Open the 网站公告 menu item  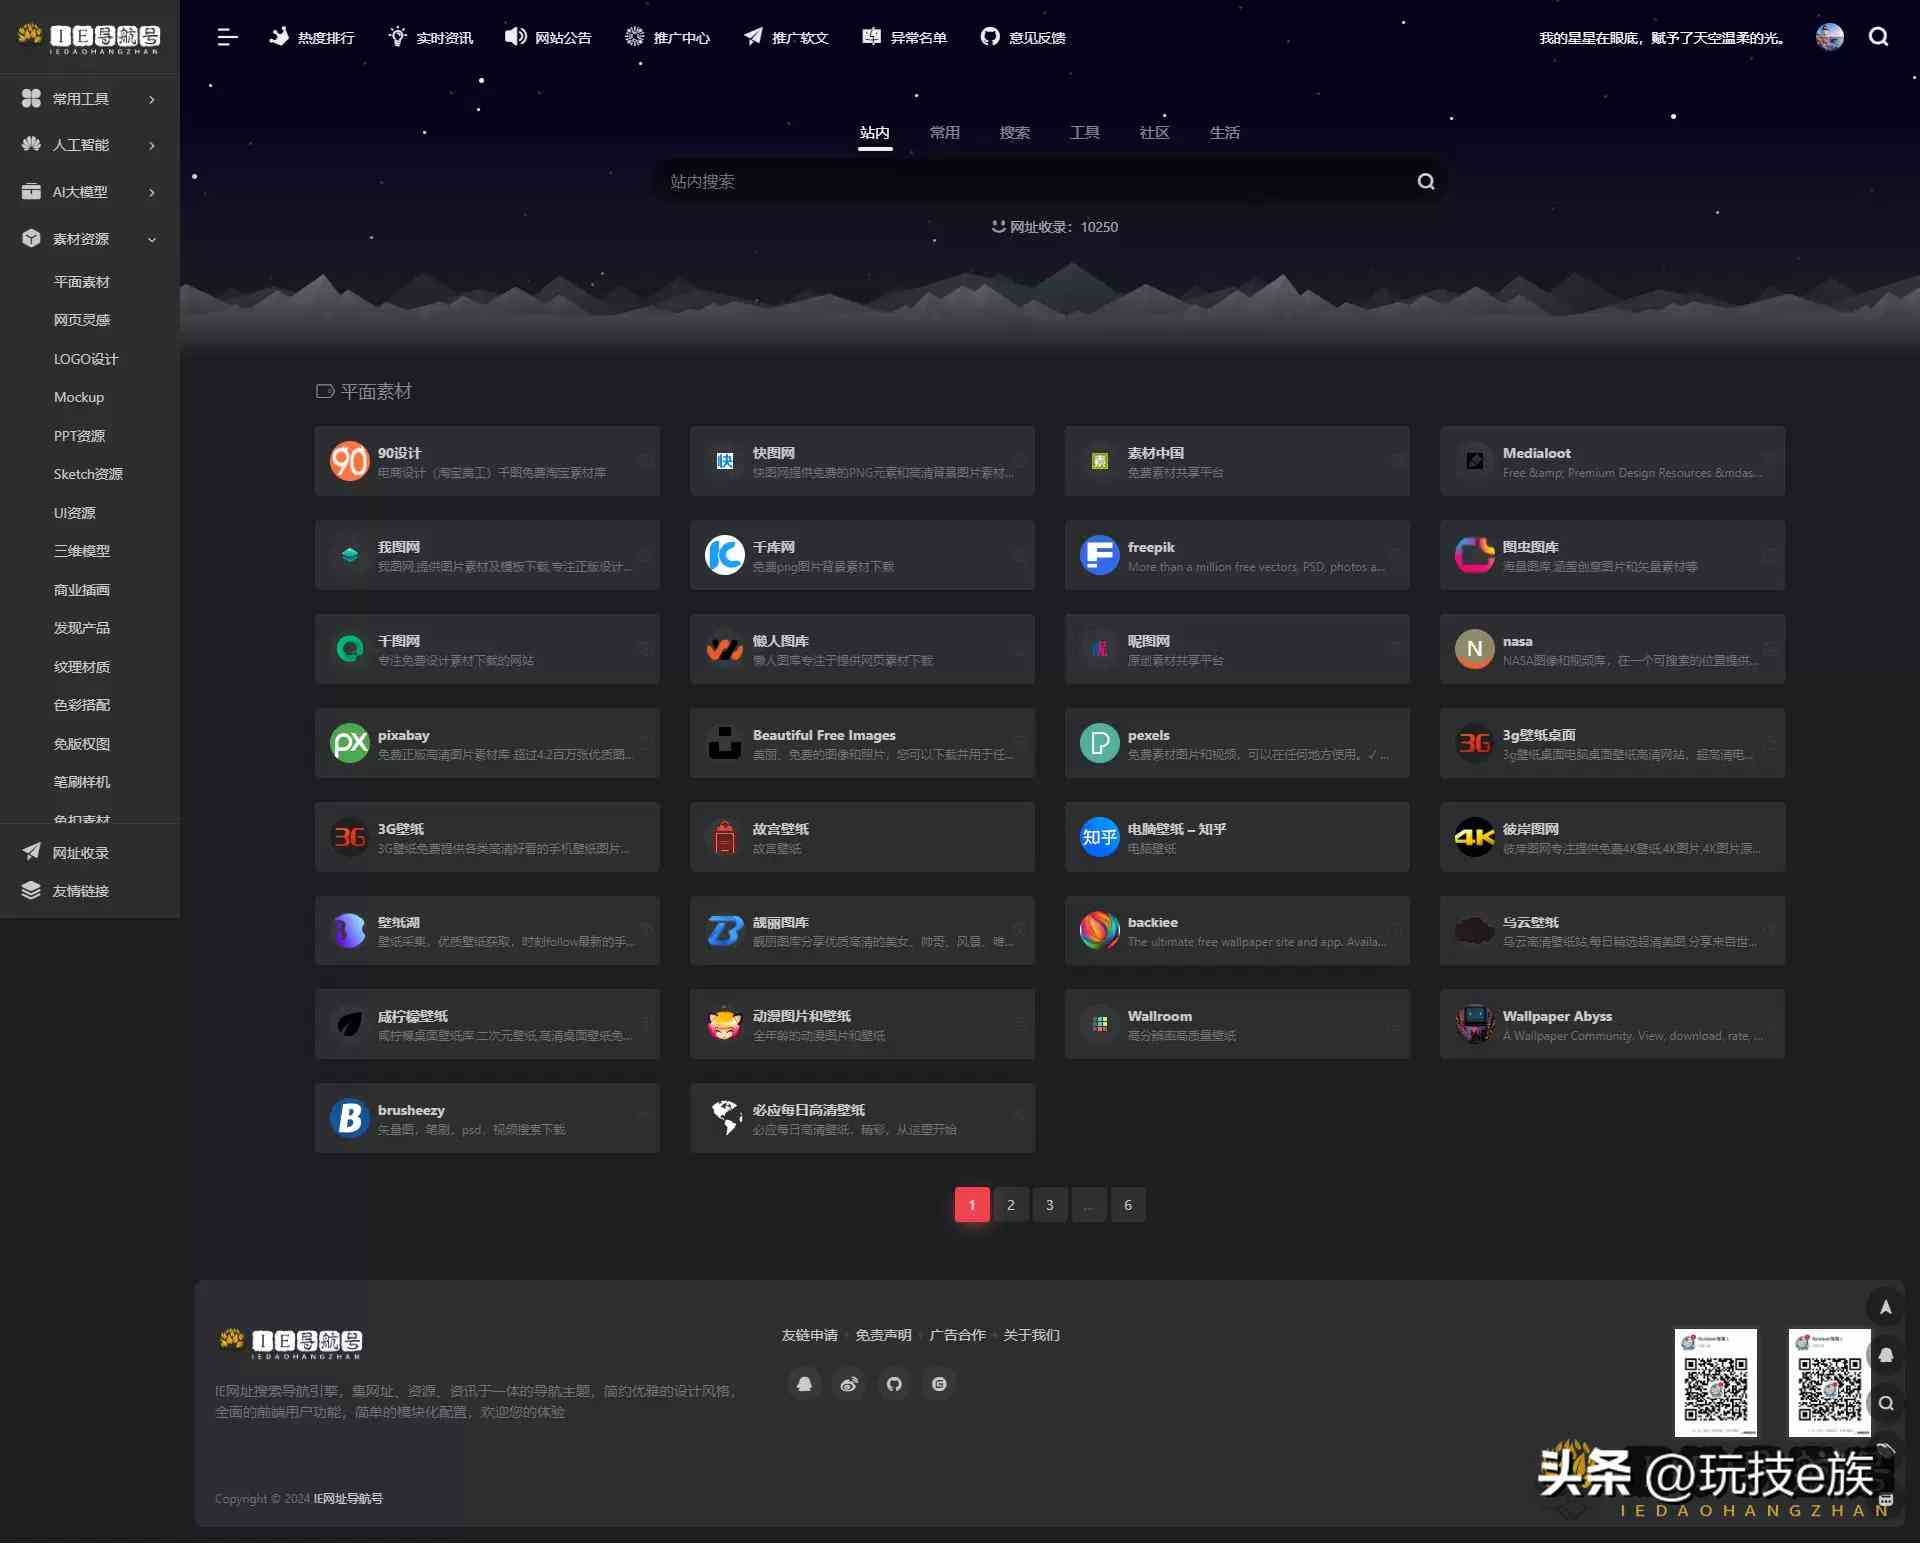[x=549, y=37]
